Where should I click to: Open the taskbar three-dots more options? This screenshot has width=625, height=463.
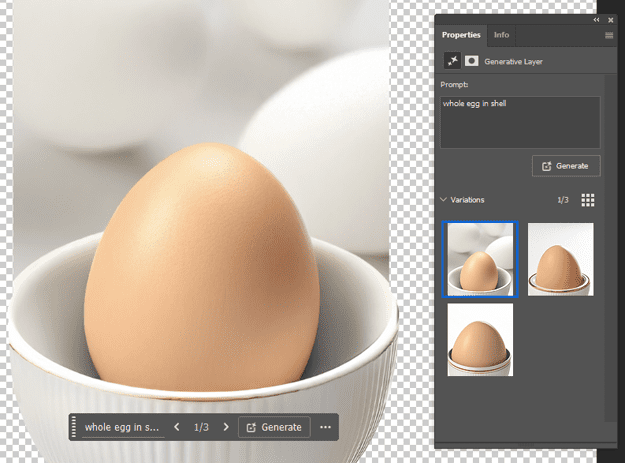325,427
